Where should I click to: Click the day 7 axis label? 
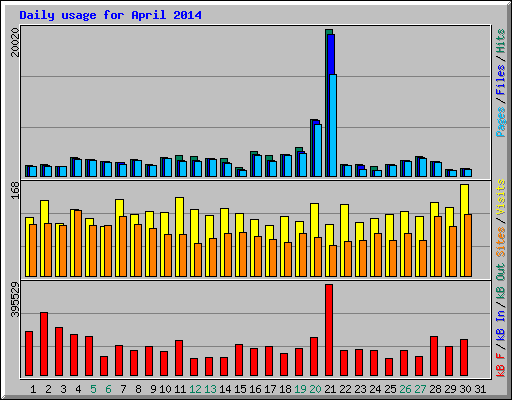123,389
